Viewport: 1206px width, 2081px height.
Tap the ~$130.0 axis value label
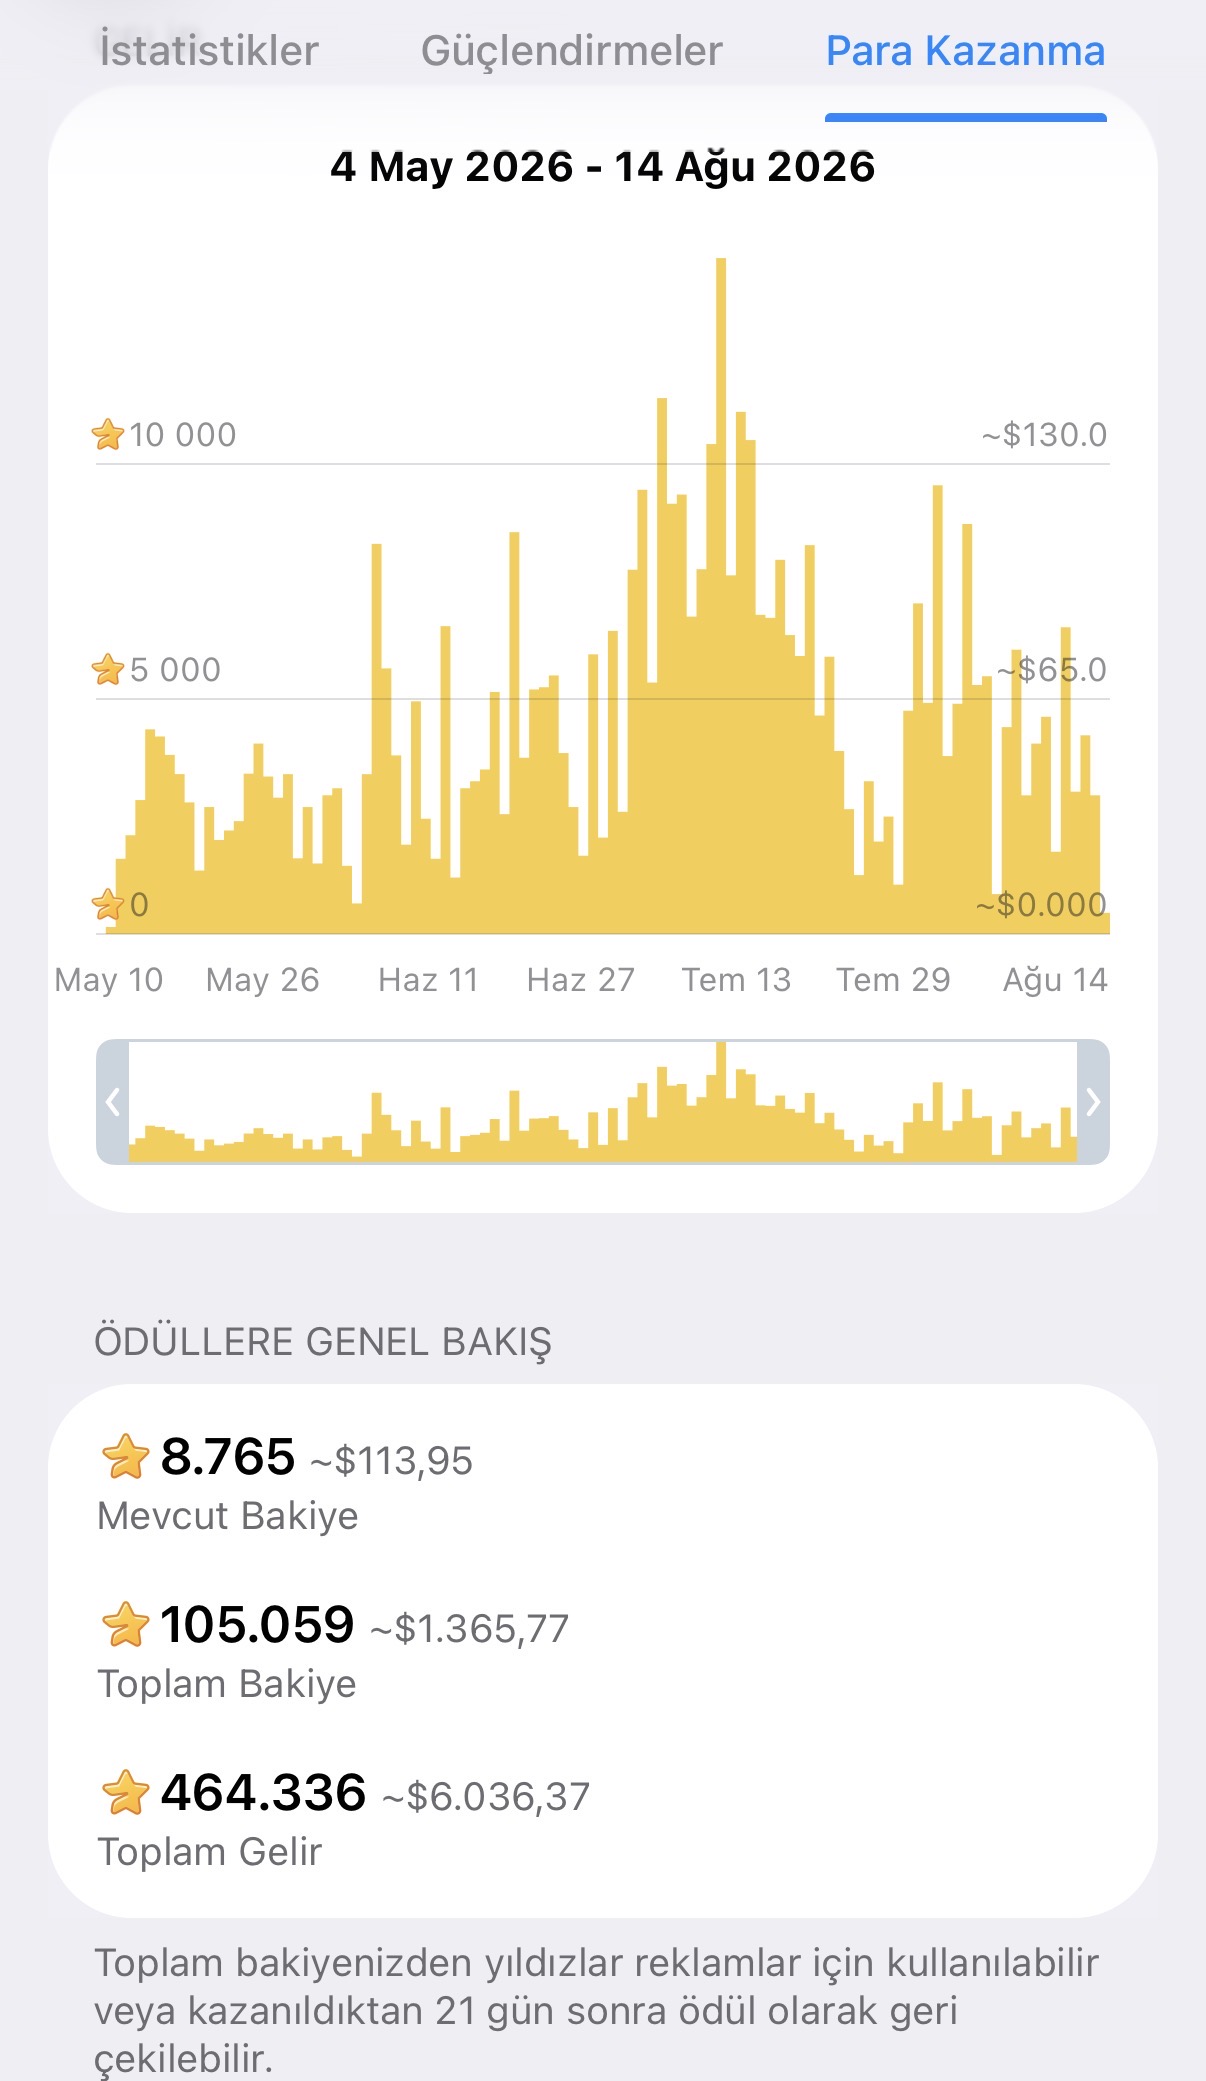(1044, 435)
